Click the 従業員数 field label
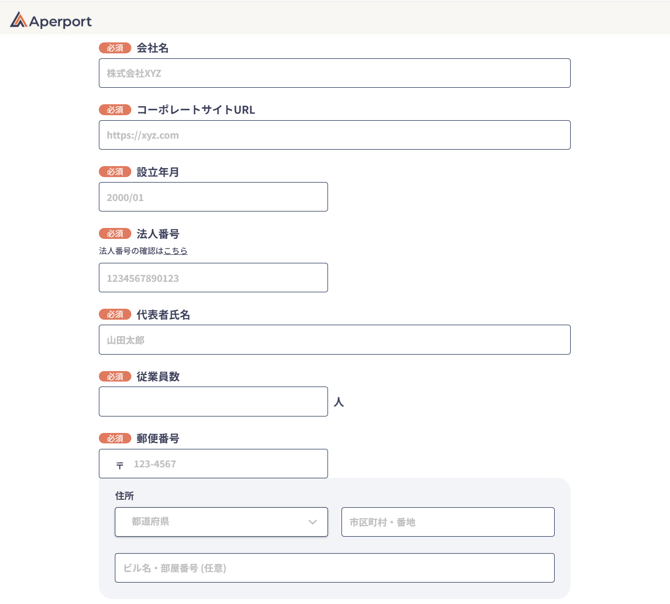The image size is (670, 604). tap(158, 376)
